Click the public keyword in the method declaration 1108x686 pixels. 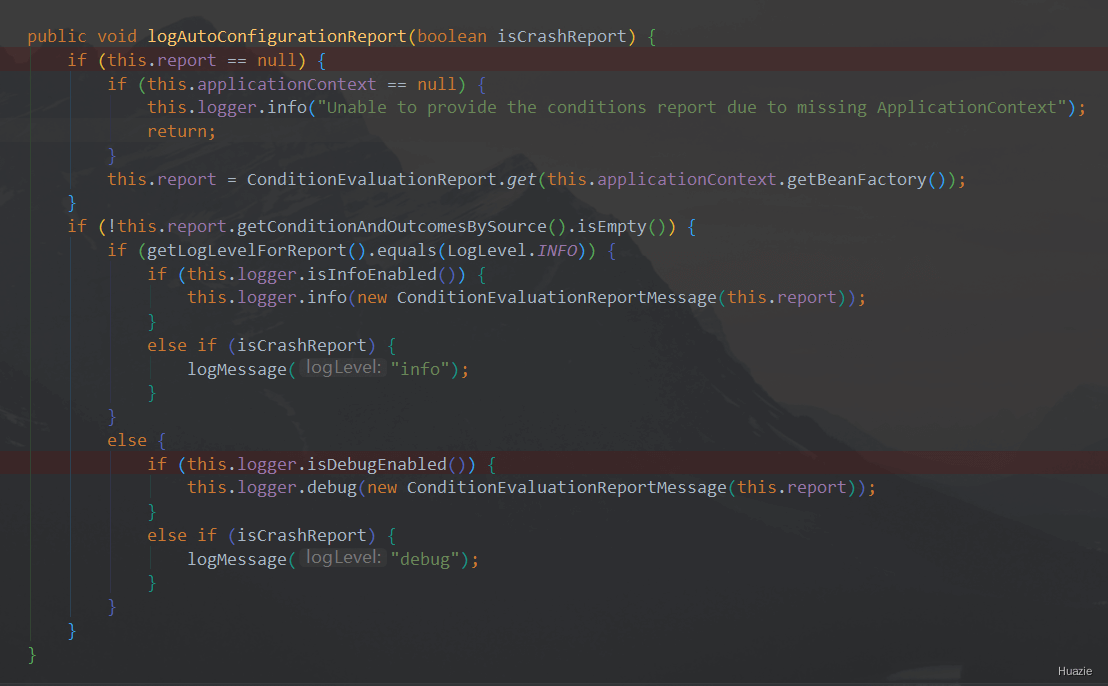[x=57, y=36]
